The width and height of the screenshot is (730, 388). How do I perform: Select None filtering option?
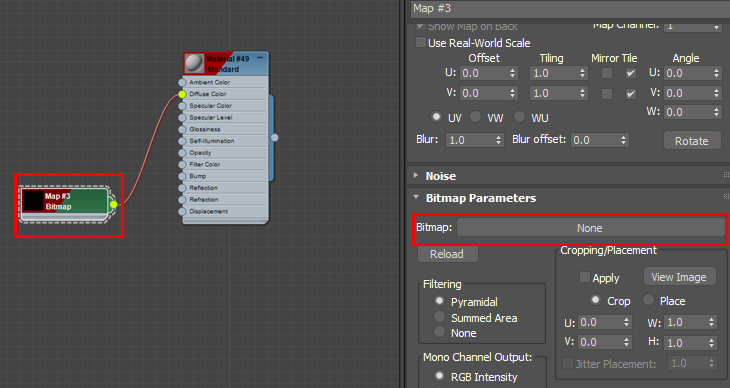click(439, 332)
